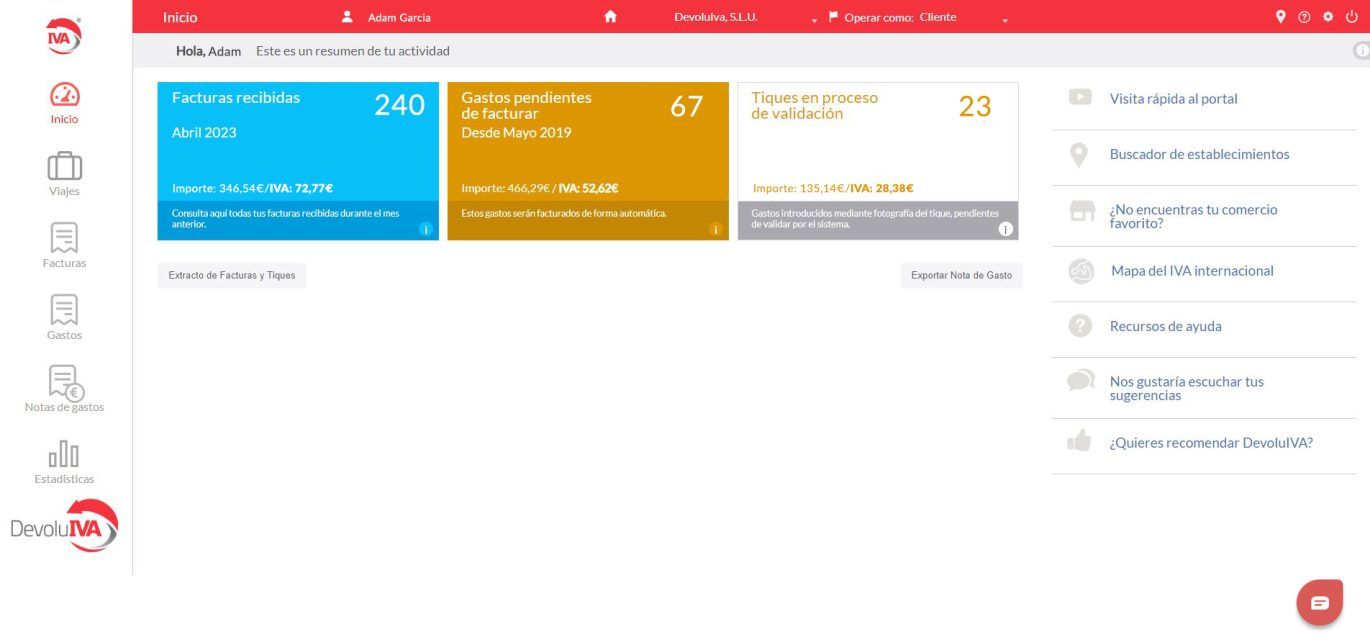The width and height of the screenshot is (1370, 642).
Task: Click Extracto de Facturas y Tiques
Action: tap(231, 274)
